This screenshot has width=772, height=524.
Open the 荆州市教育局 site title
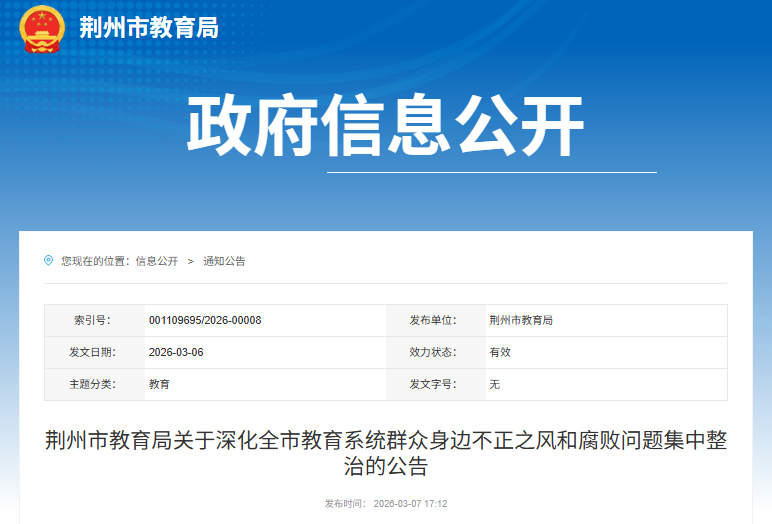tap(148, 28)
